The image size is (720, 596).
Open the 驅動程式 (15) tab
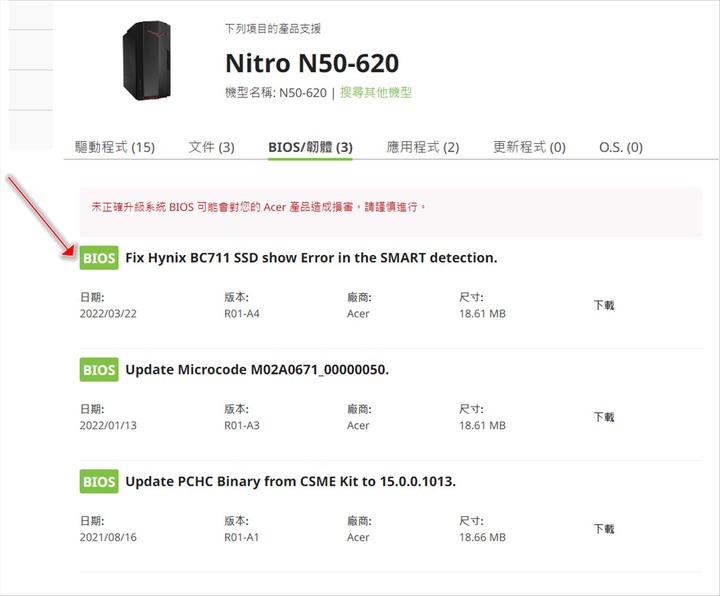point(115,147)
